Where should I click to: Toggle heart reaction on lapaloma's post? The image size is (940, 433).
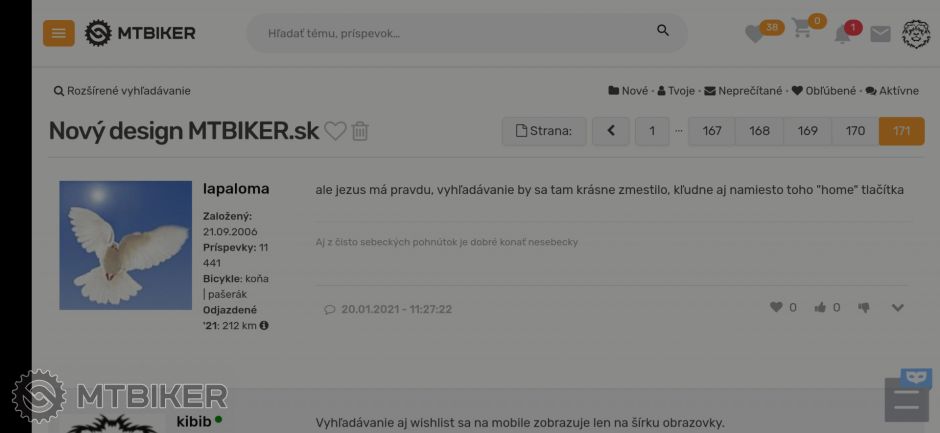point(776,307)
